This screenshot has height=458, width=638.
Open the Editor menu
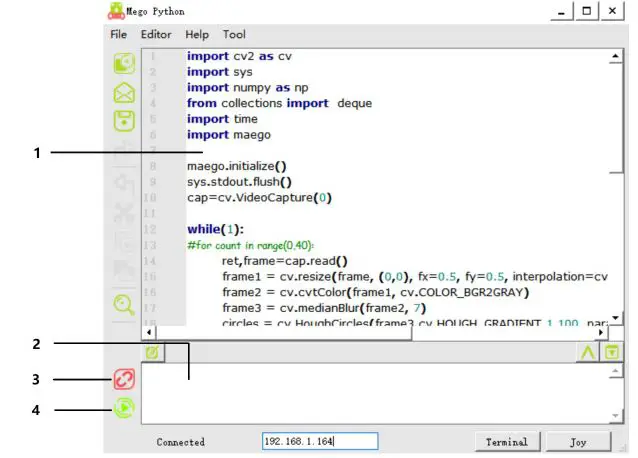point(156,35)
